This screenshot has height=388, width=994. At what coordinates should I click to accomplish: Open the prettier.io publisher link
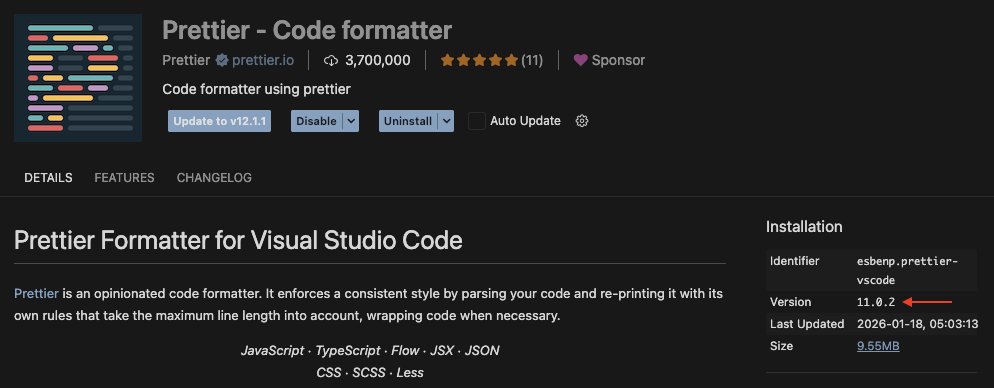262,60
